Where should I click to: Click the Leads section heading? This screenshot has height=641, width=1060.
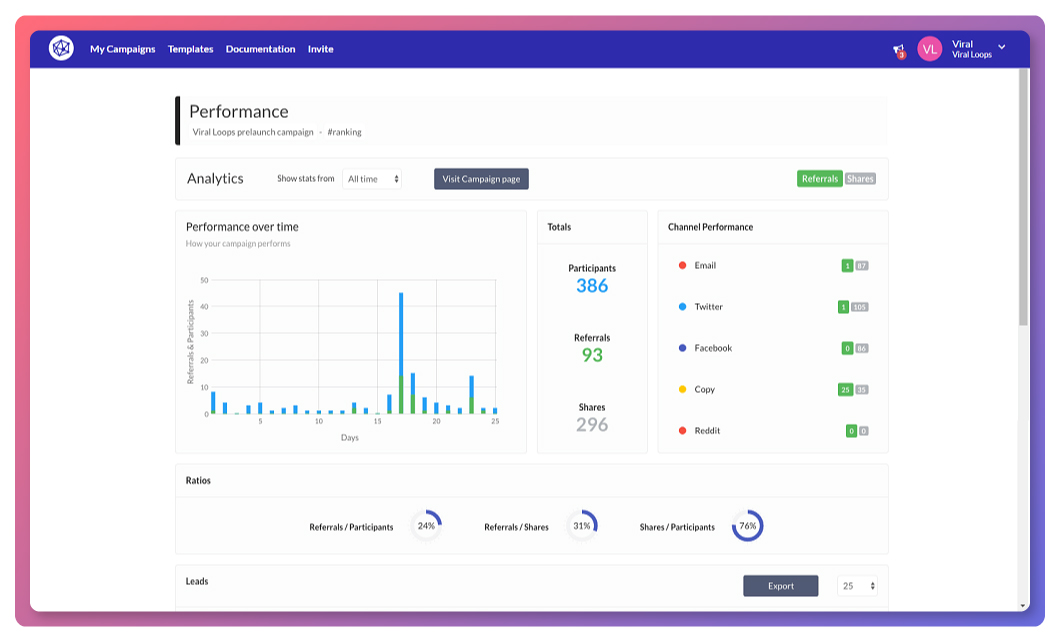coord(197,581)
